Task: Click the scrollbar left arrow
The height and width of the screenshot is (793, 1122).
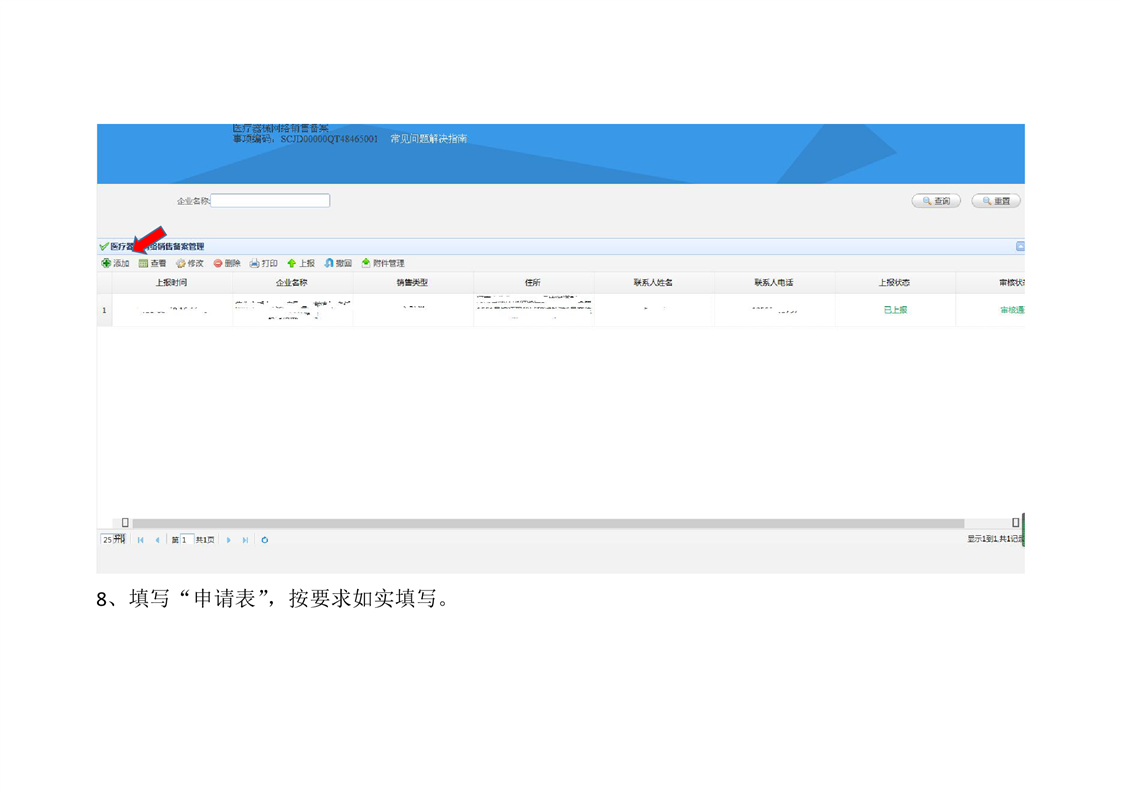Action: 125,523
